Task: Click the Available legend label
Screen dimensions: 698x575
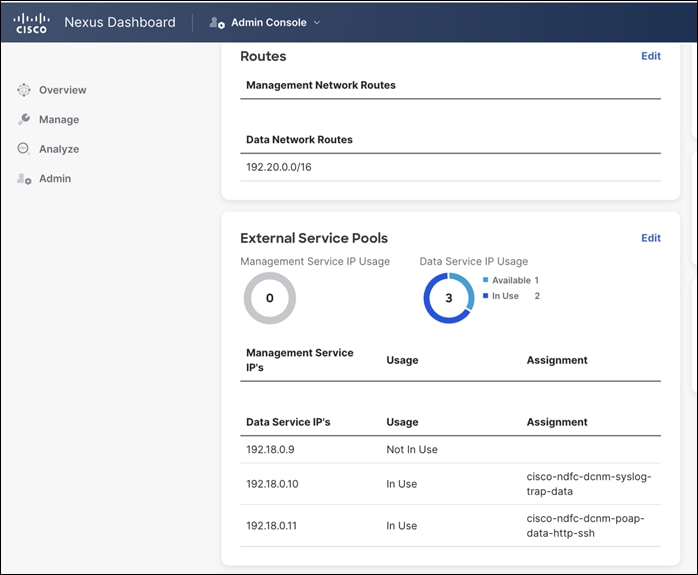Action: pos(511,280)
